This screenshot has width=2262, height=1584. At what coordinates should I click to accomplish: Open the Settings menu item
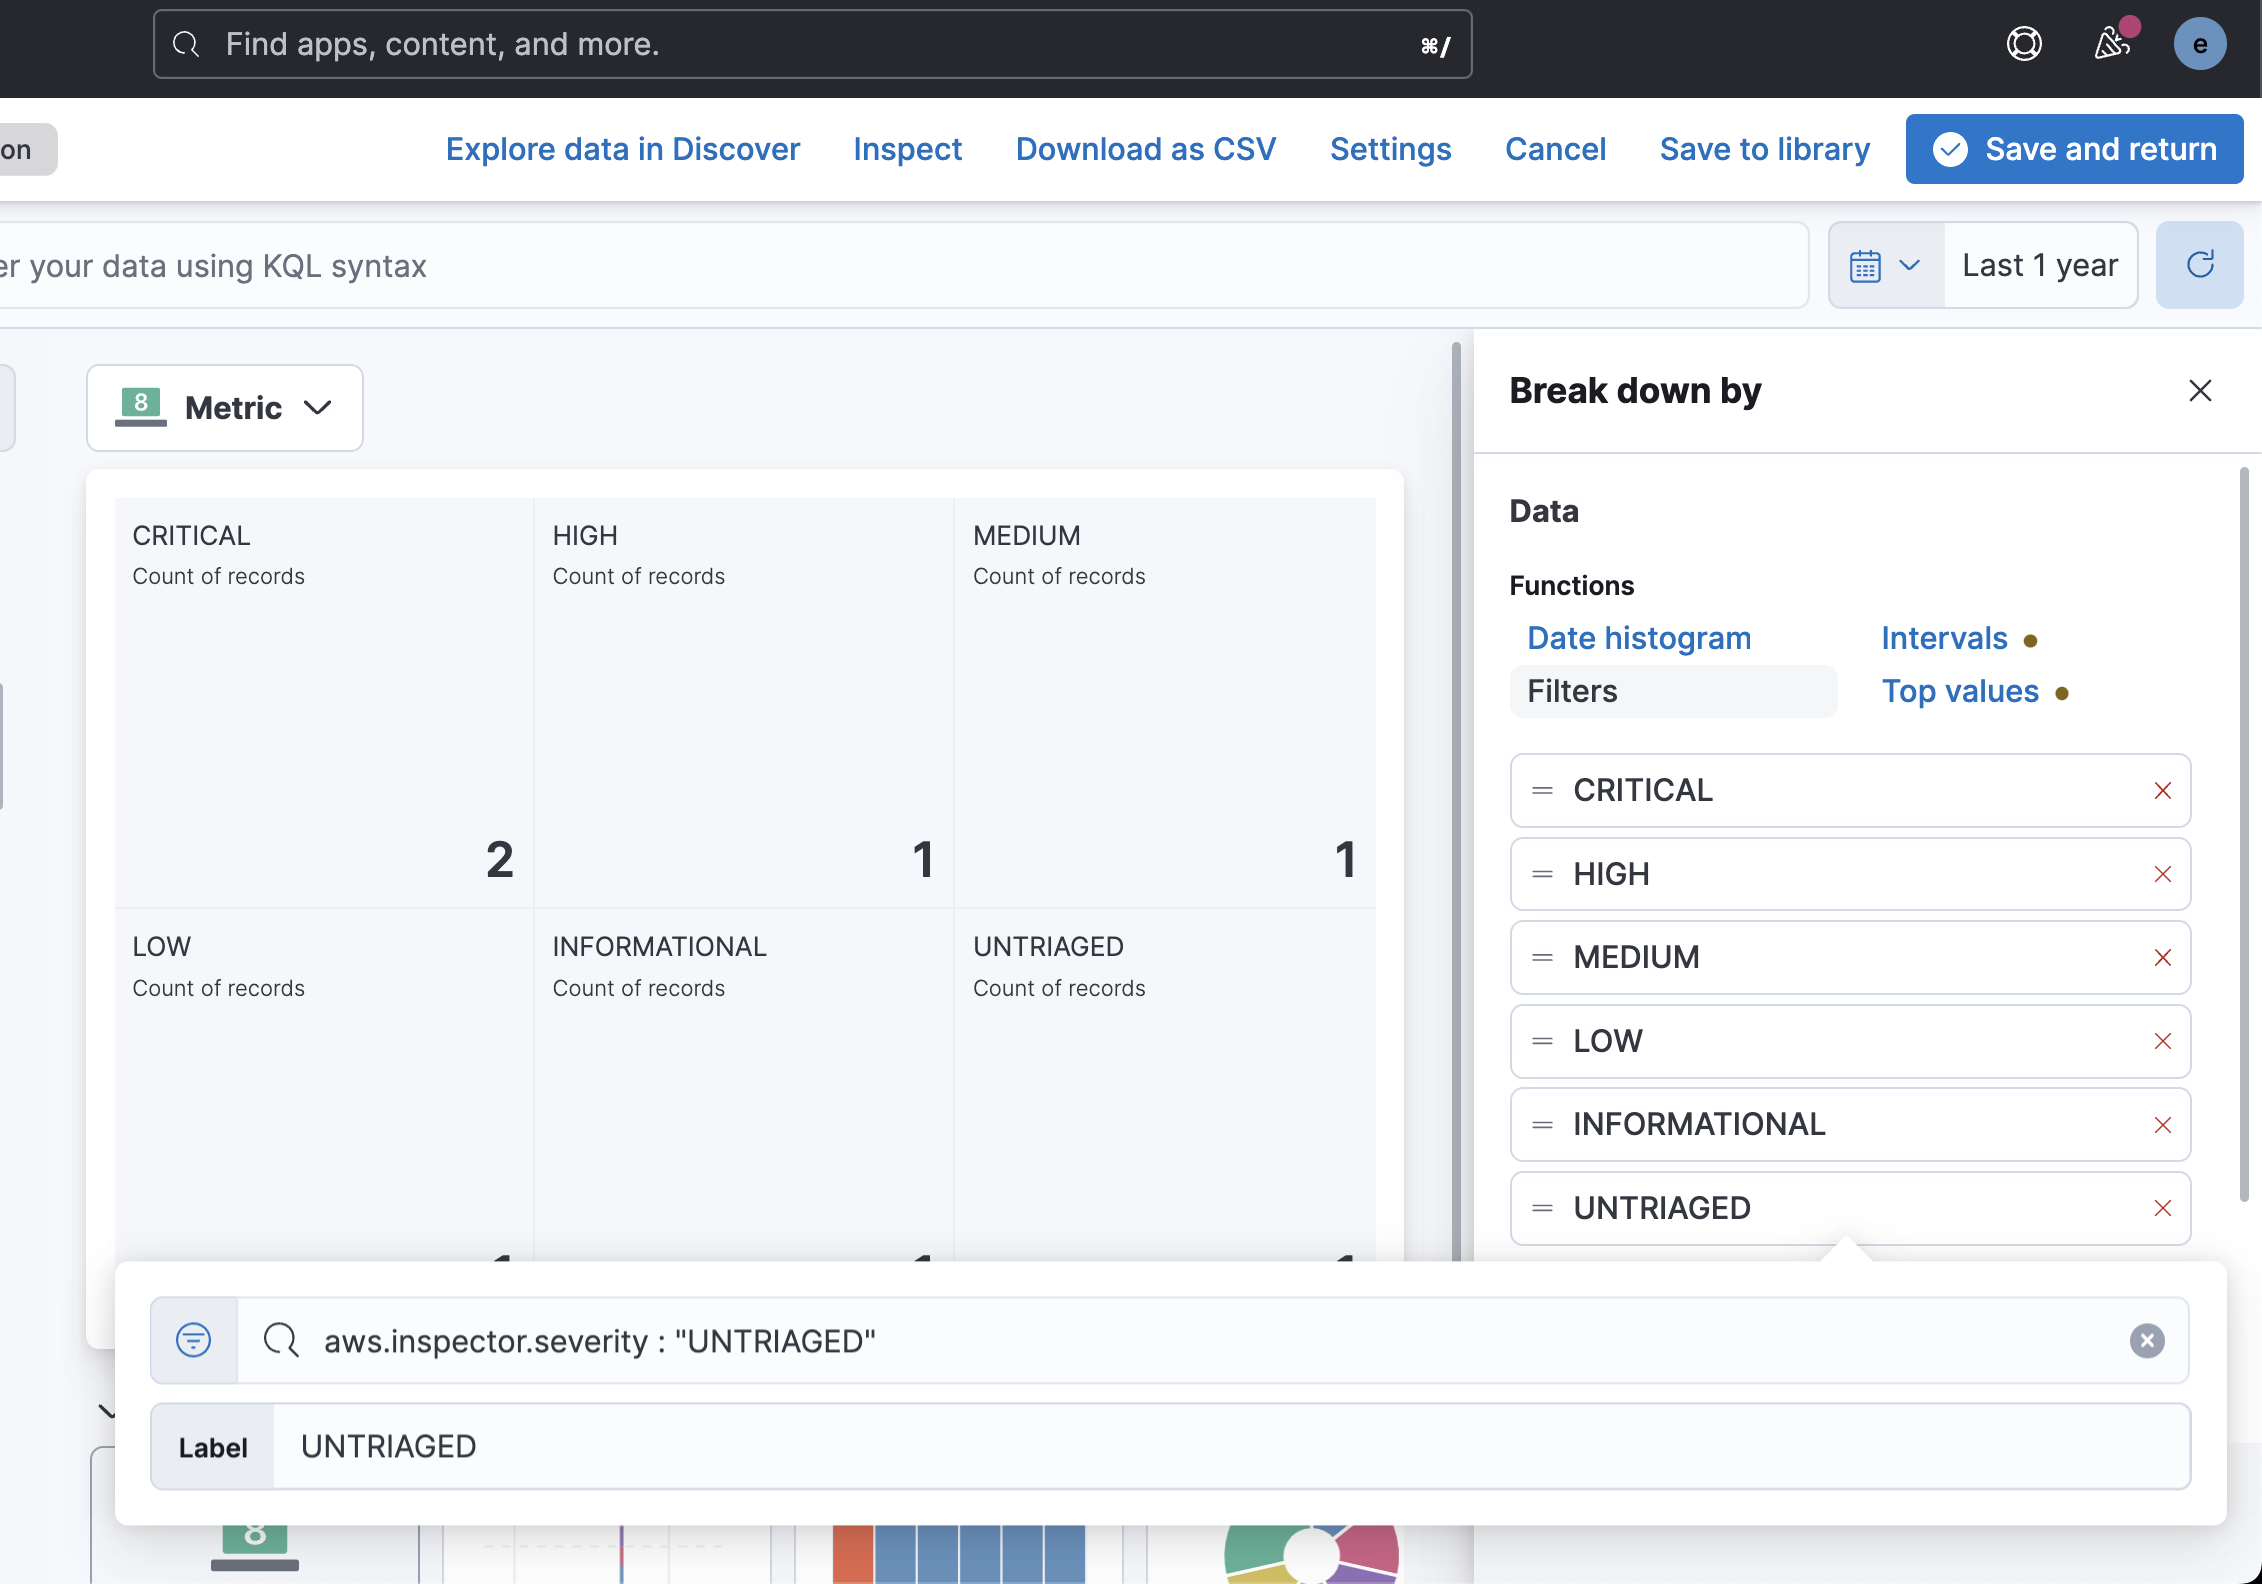[x=1389, y=149]
